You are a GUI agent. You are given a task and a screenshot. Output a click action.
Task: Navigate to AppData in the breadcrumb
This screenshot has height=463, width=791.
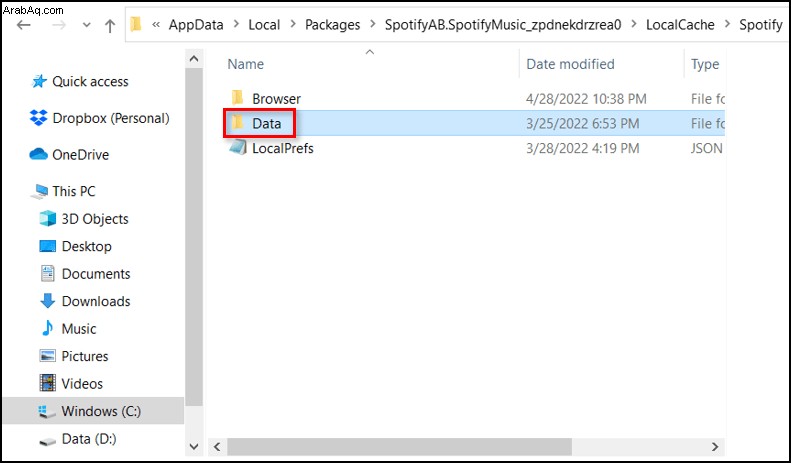click(x=196, y=25)
